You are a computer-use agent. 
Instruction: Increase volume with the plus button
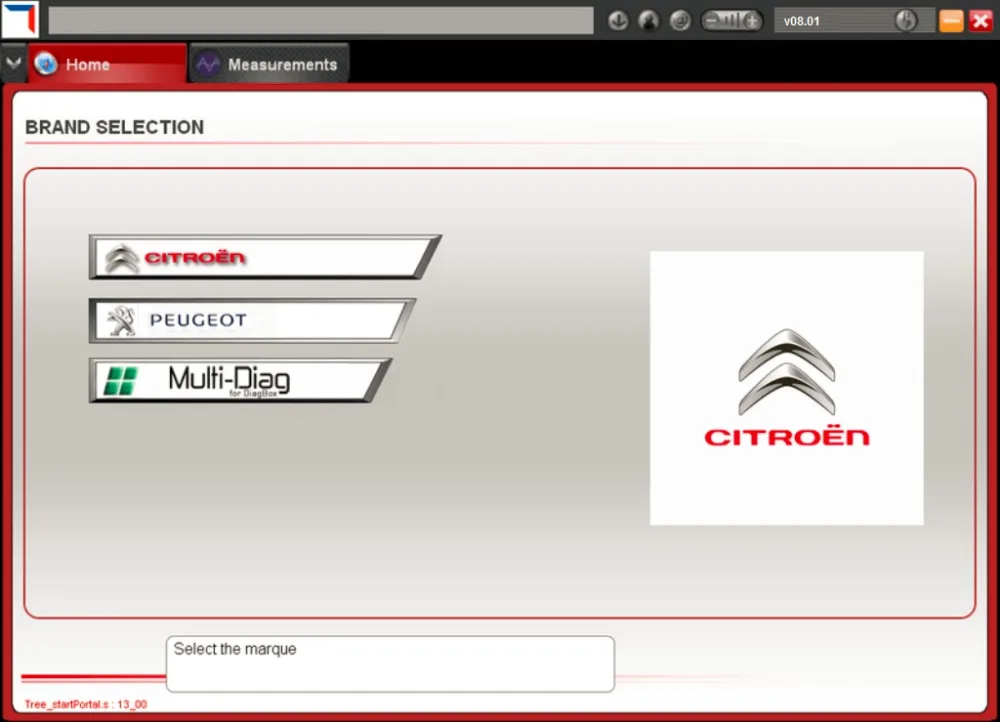pyautogui.click(x=752, y=21)
